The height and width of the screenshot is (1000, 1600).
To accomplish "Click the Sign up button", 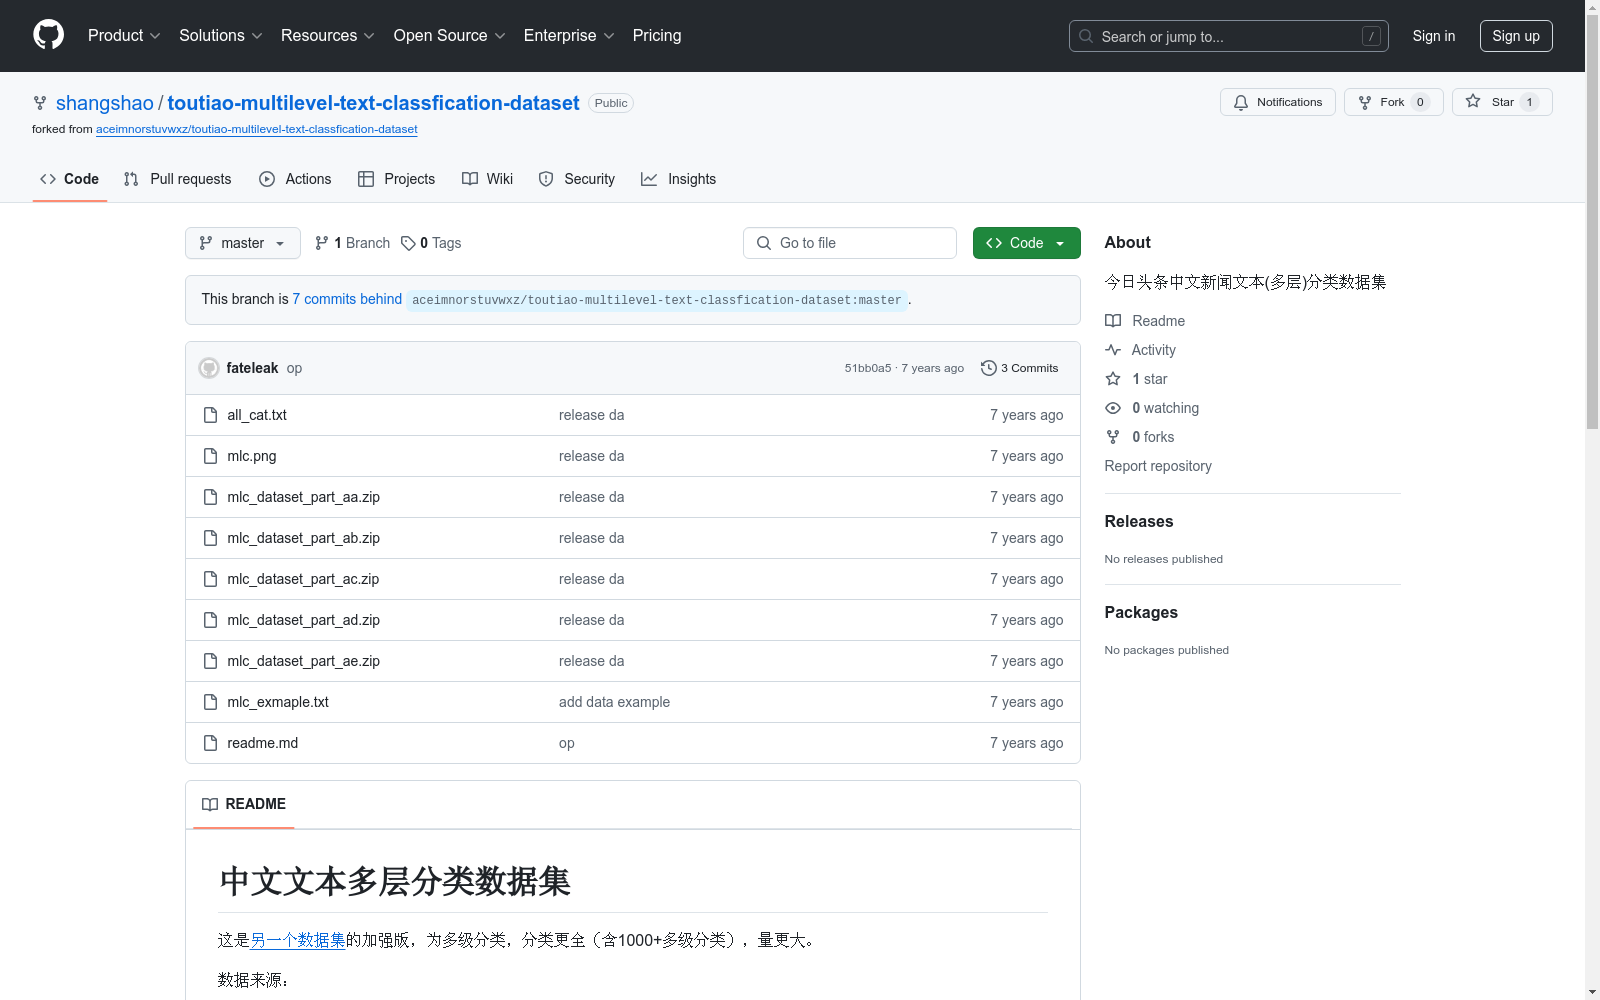I will pyautogui.click(x=1516, y=36).
